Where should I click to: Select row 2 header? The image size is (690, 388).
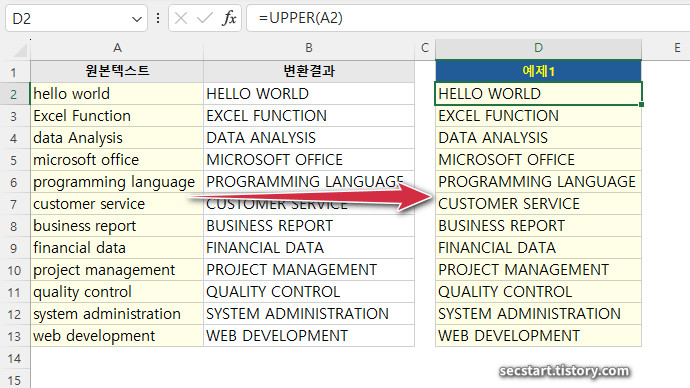pos(14,94)
